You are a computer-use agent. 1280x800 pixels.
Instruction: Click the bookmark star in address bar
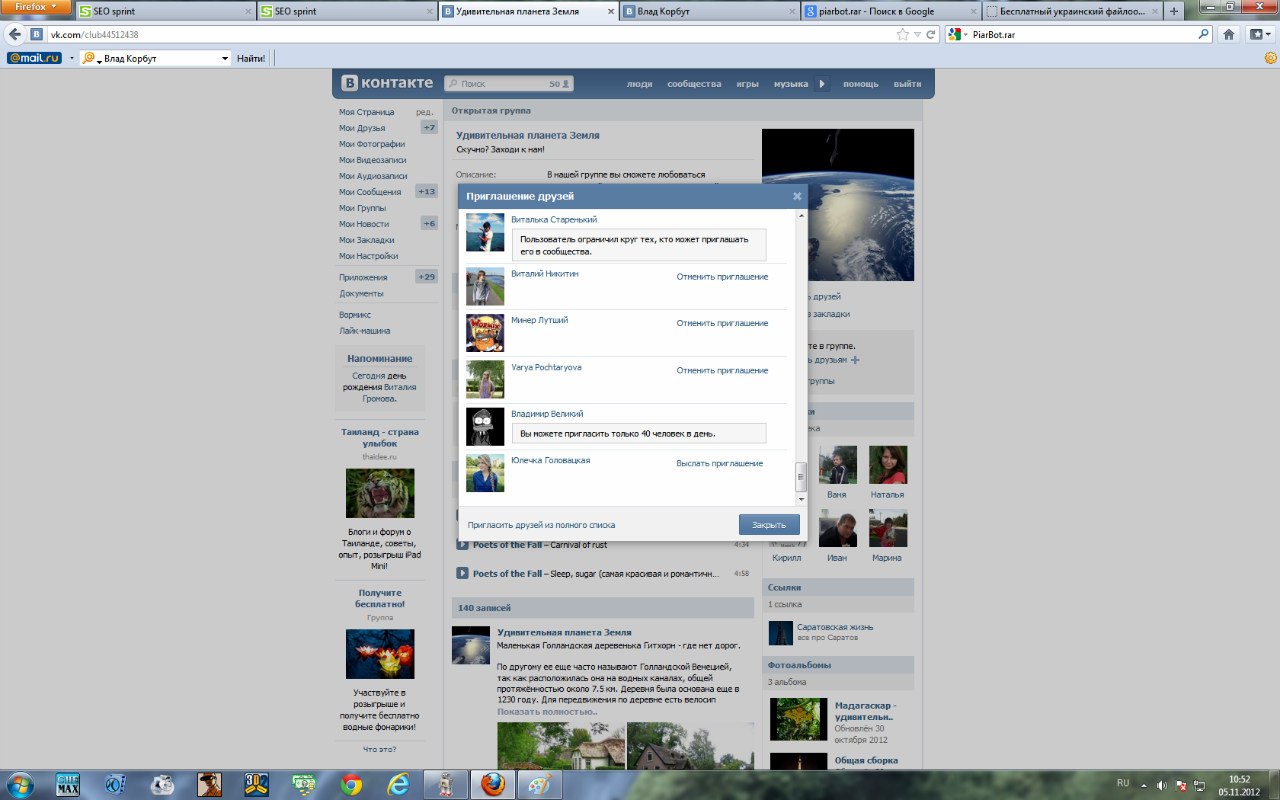[903, 34]
